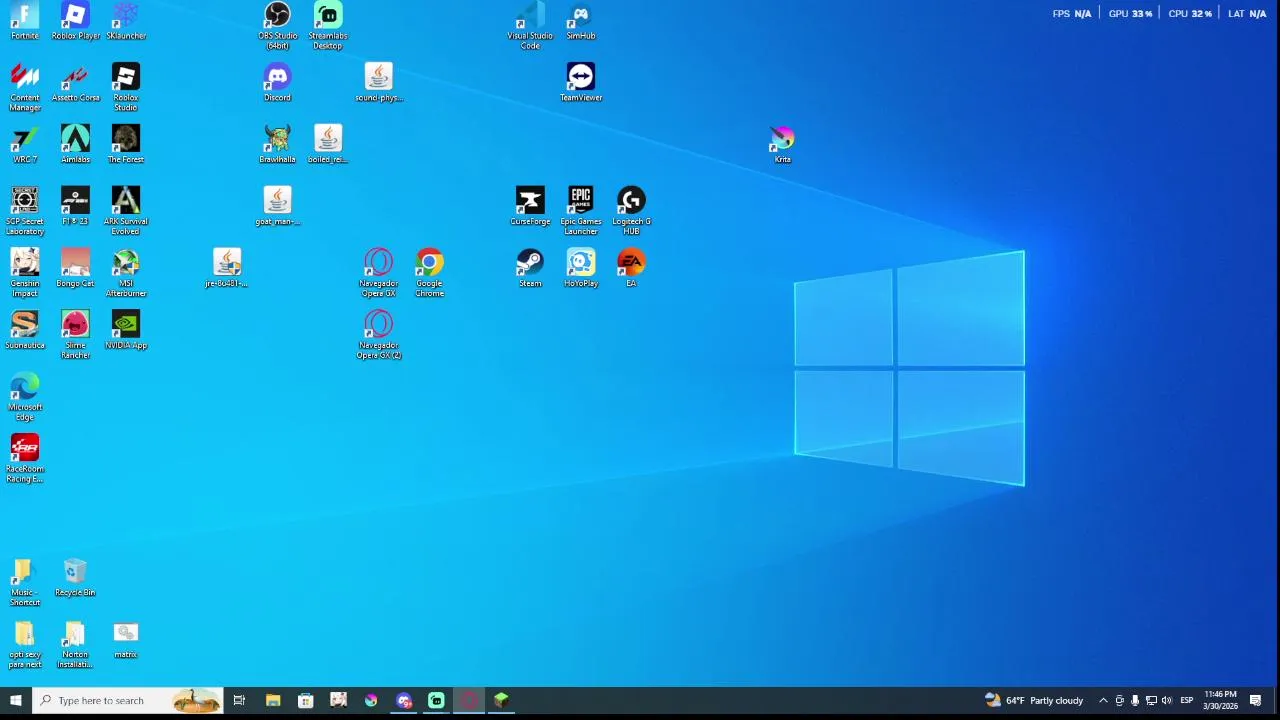Select the goat-man Java file icon
1280x720 pixels.
coord(277,207)
